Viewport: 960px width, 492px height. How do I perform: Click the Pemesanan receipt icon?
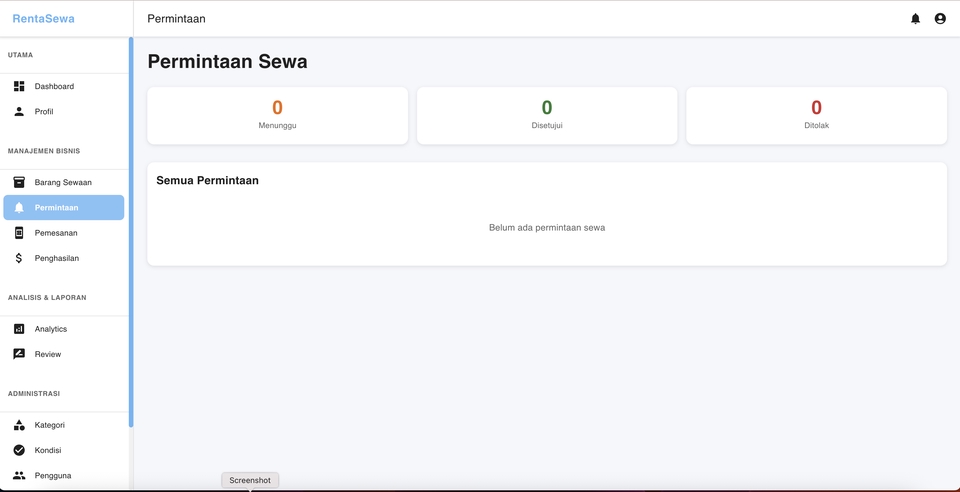tap(19, 233)
